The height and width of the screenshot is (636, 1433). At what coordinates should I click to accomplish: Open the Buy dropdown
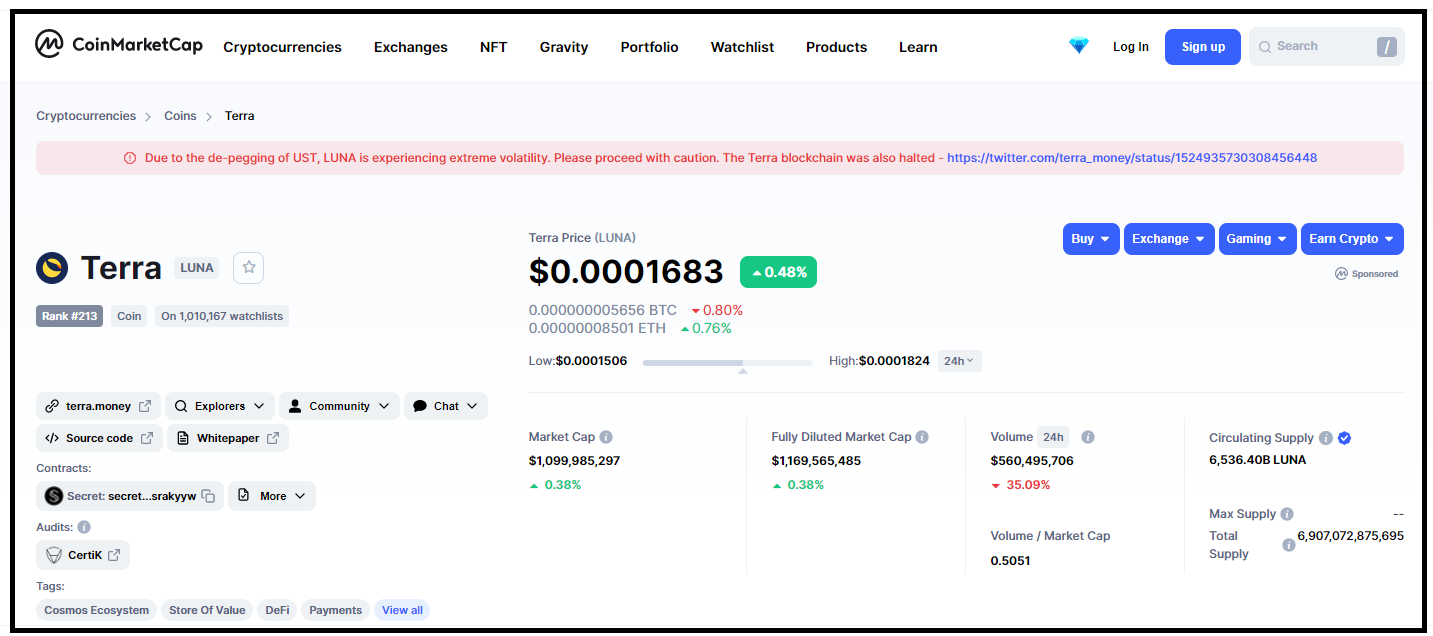point(1091,239)
